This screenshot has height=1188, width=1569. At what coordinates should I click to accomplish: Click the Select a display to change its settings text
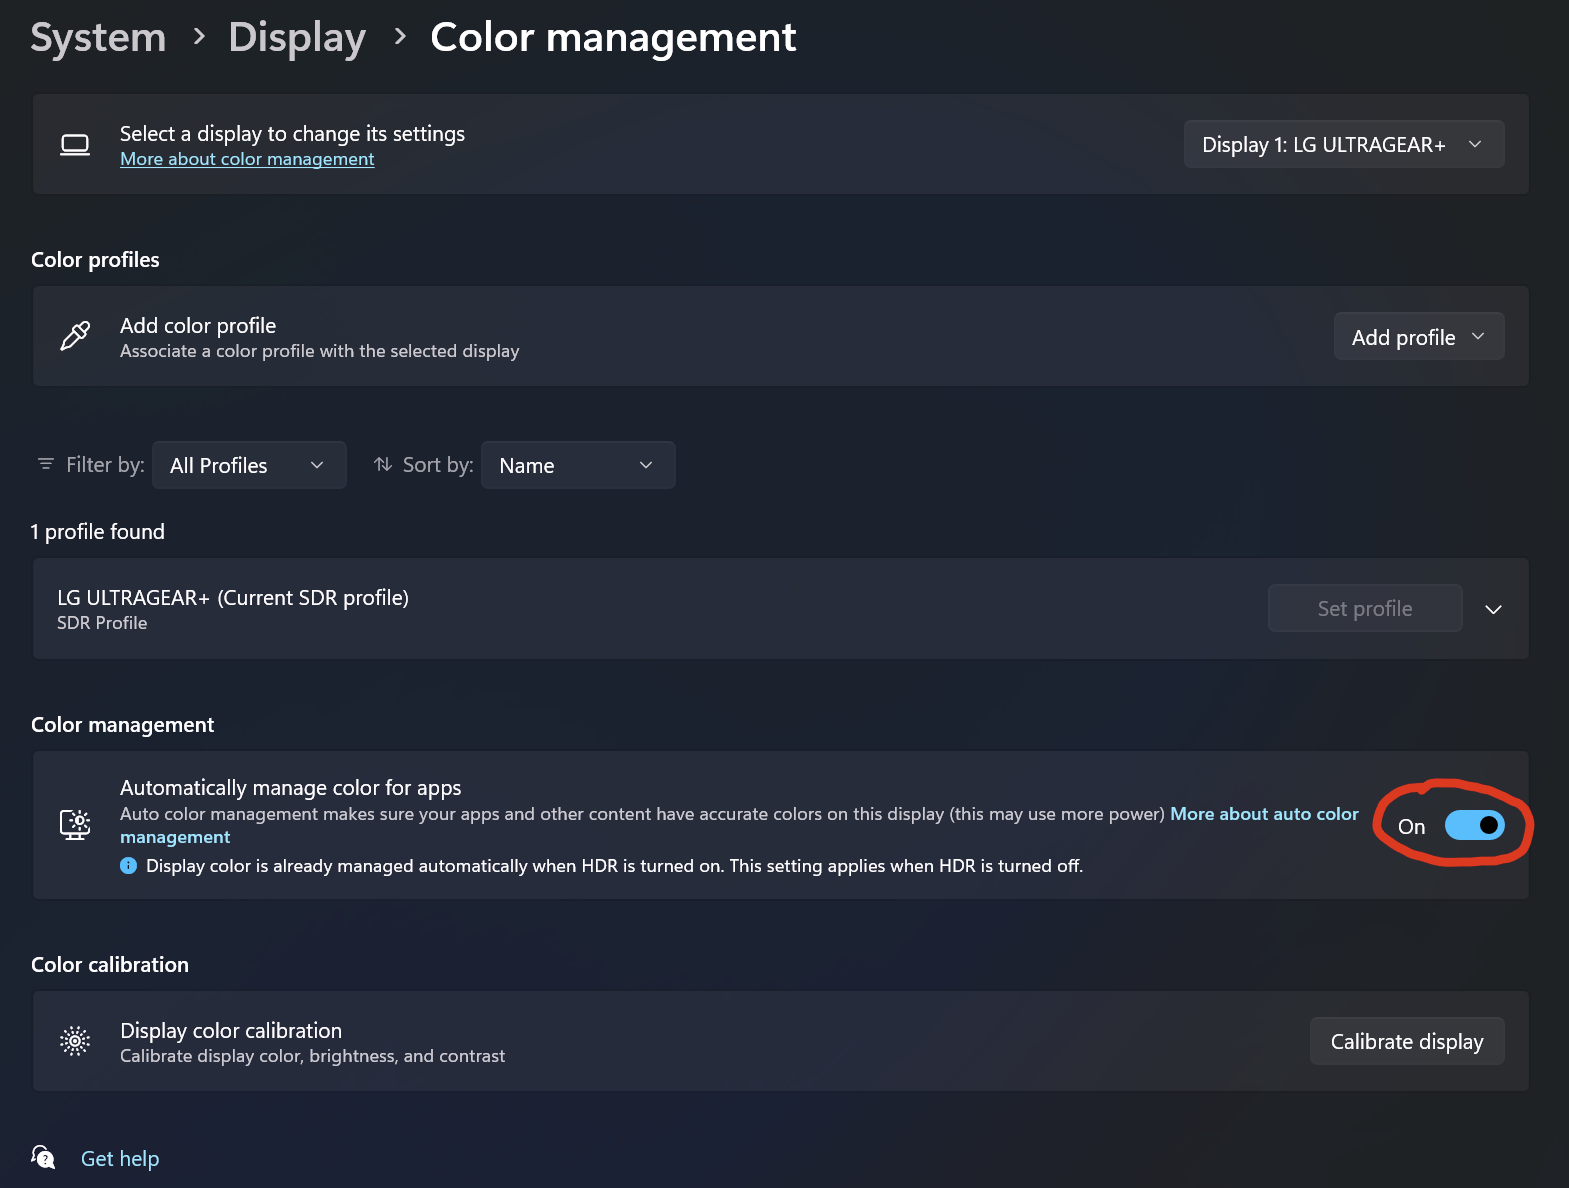click(x=292, y=134)
